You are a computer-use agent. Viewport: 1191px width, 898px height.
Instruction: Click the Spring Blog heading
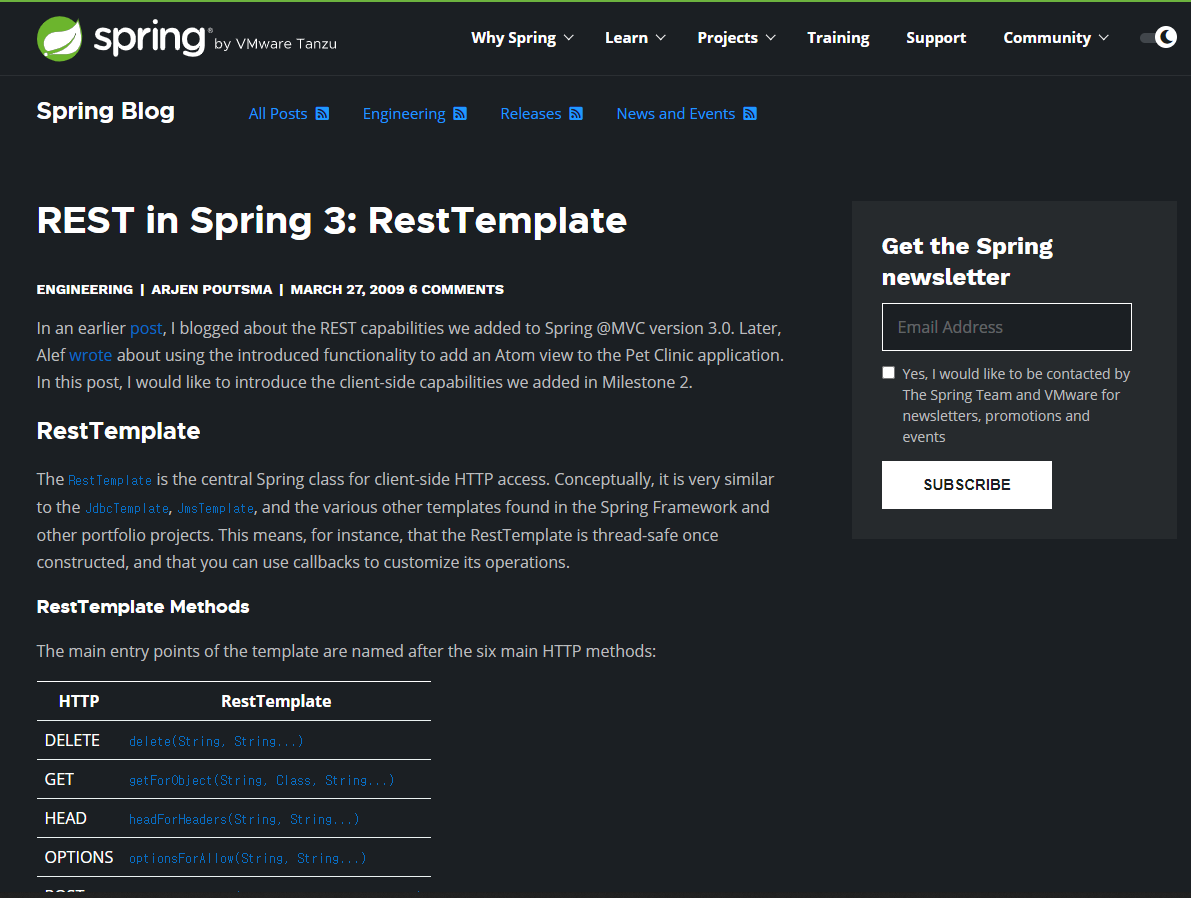click(106, 111)
